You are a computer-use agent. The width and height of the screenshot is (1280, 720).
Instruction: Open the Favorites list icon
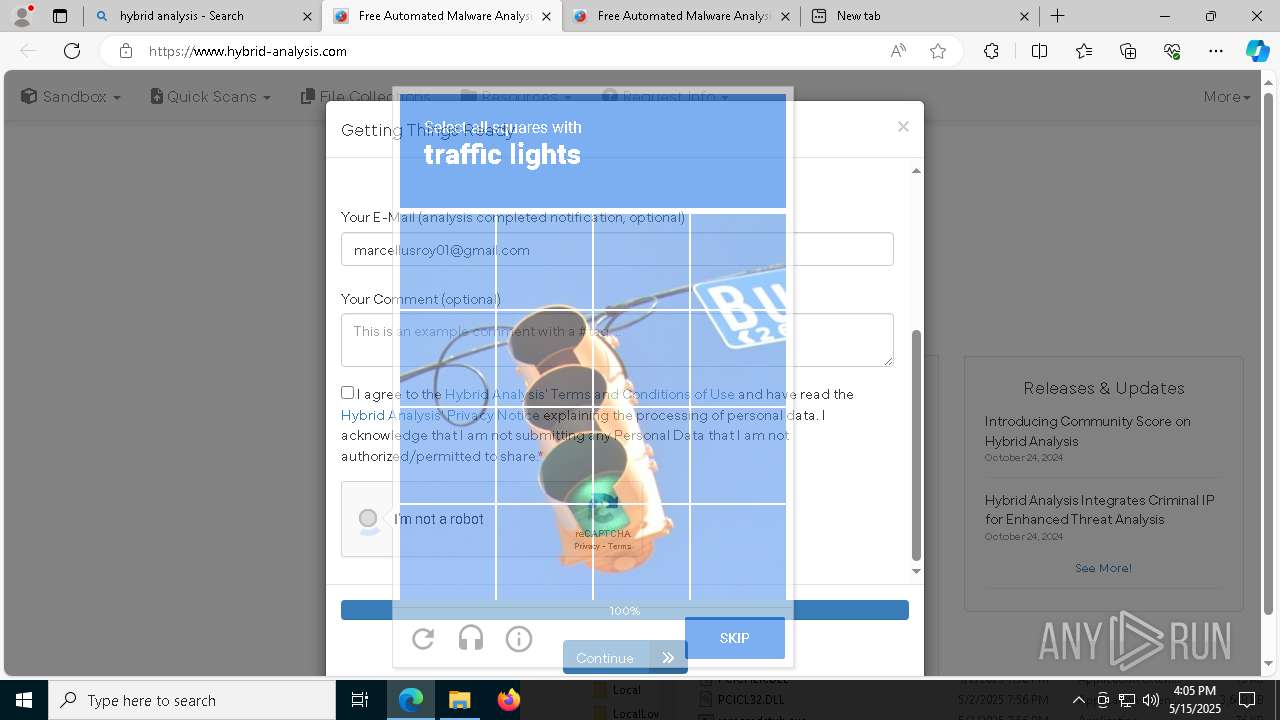(1084, 51)
